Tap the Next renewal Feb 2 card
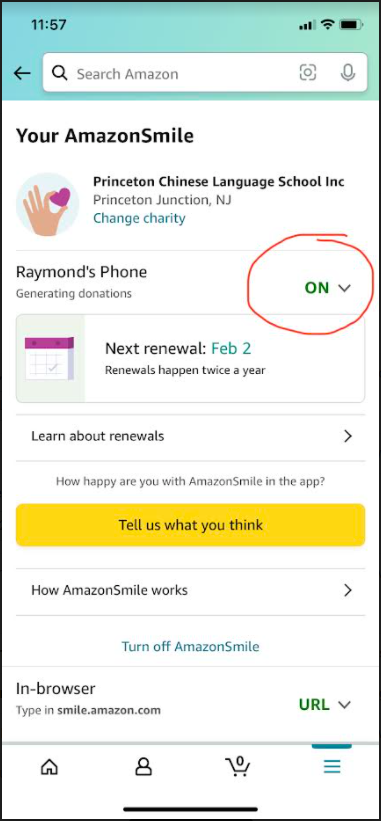 [x=190, y=359]
